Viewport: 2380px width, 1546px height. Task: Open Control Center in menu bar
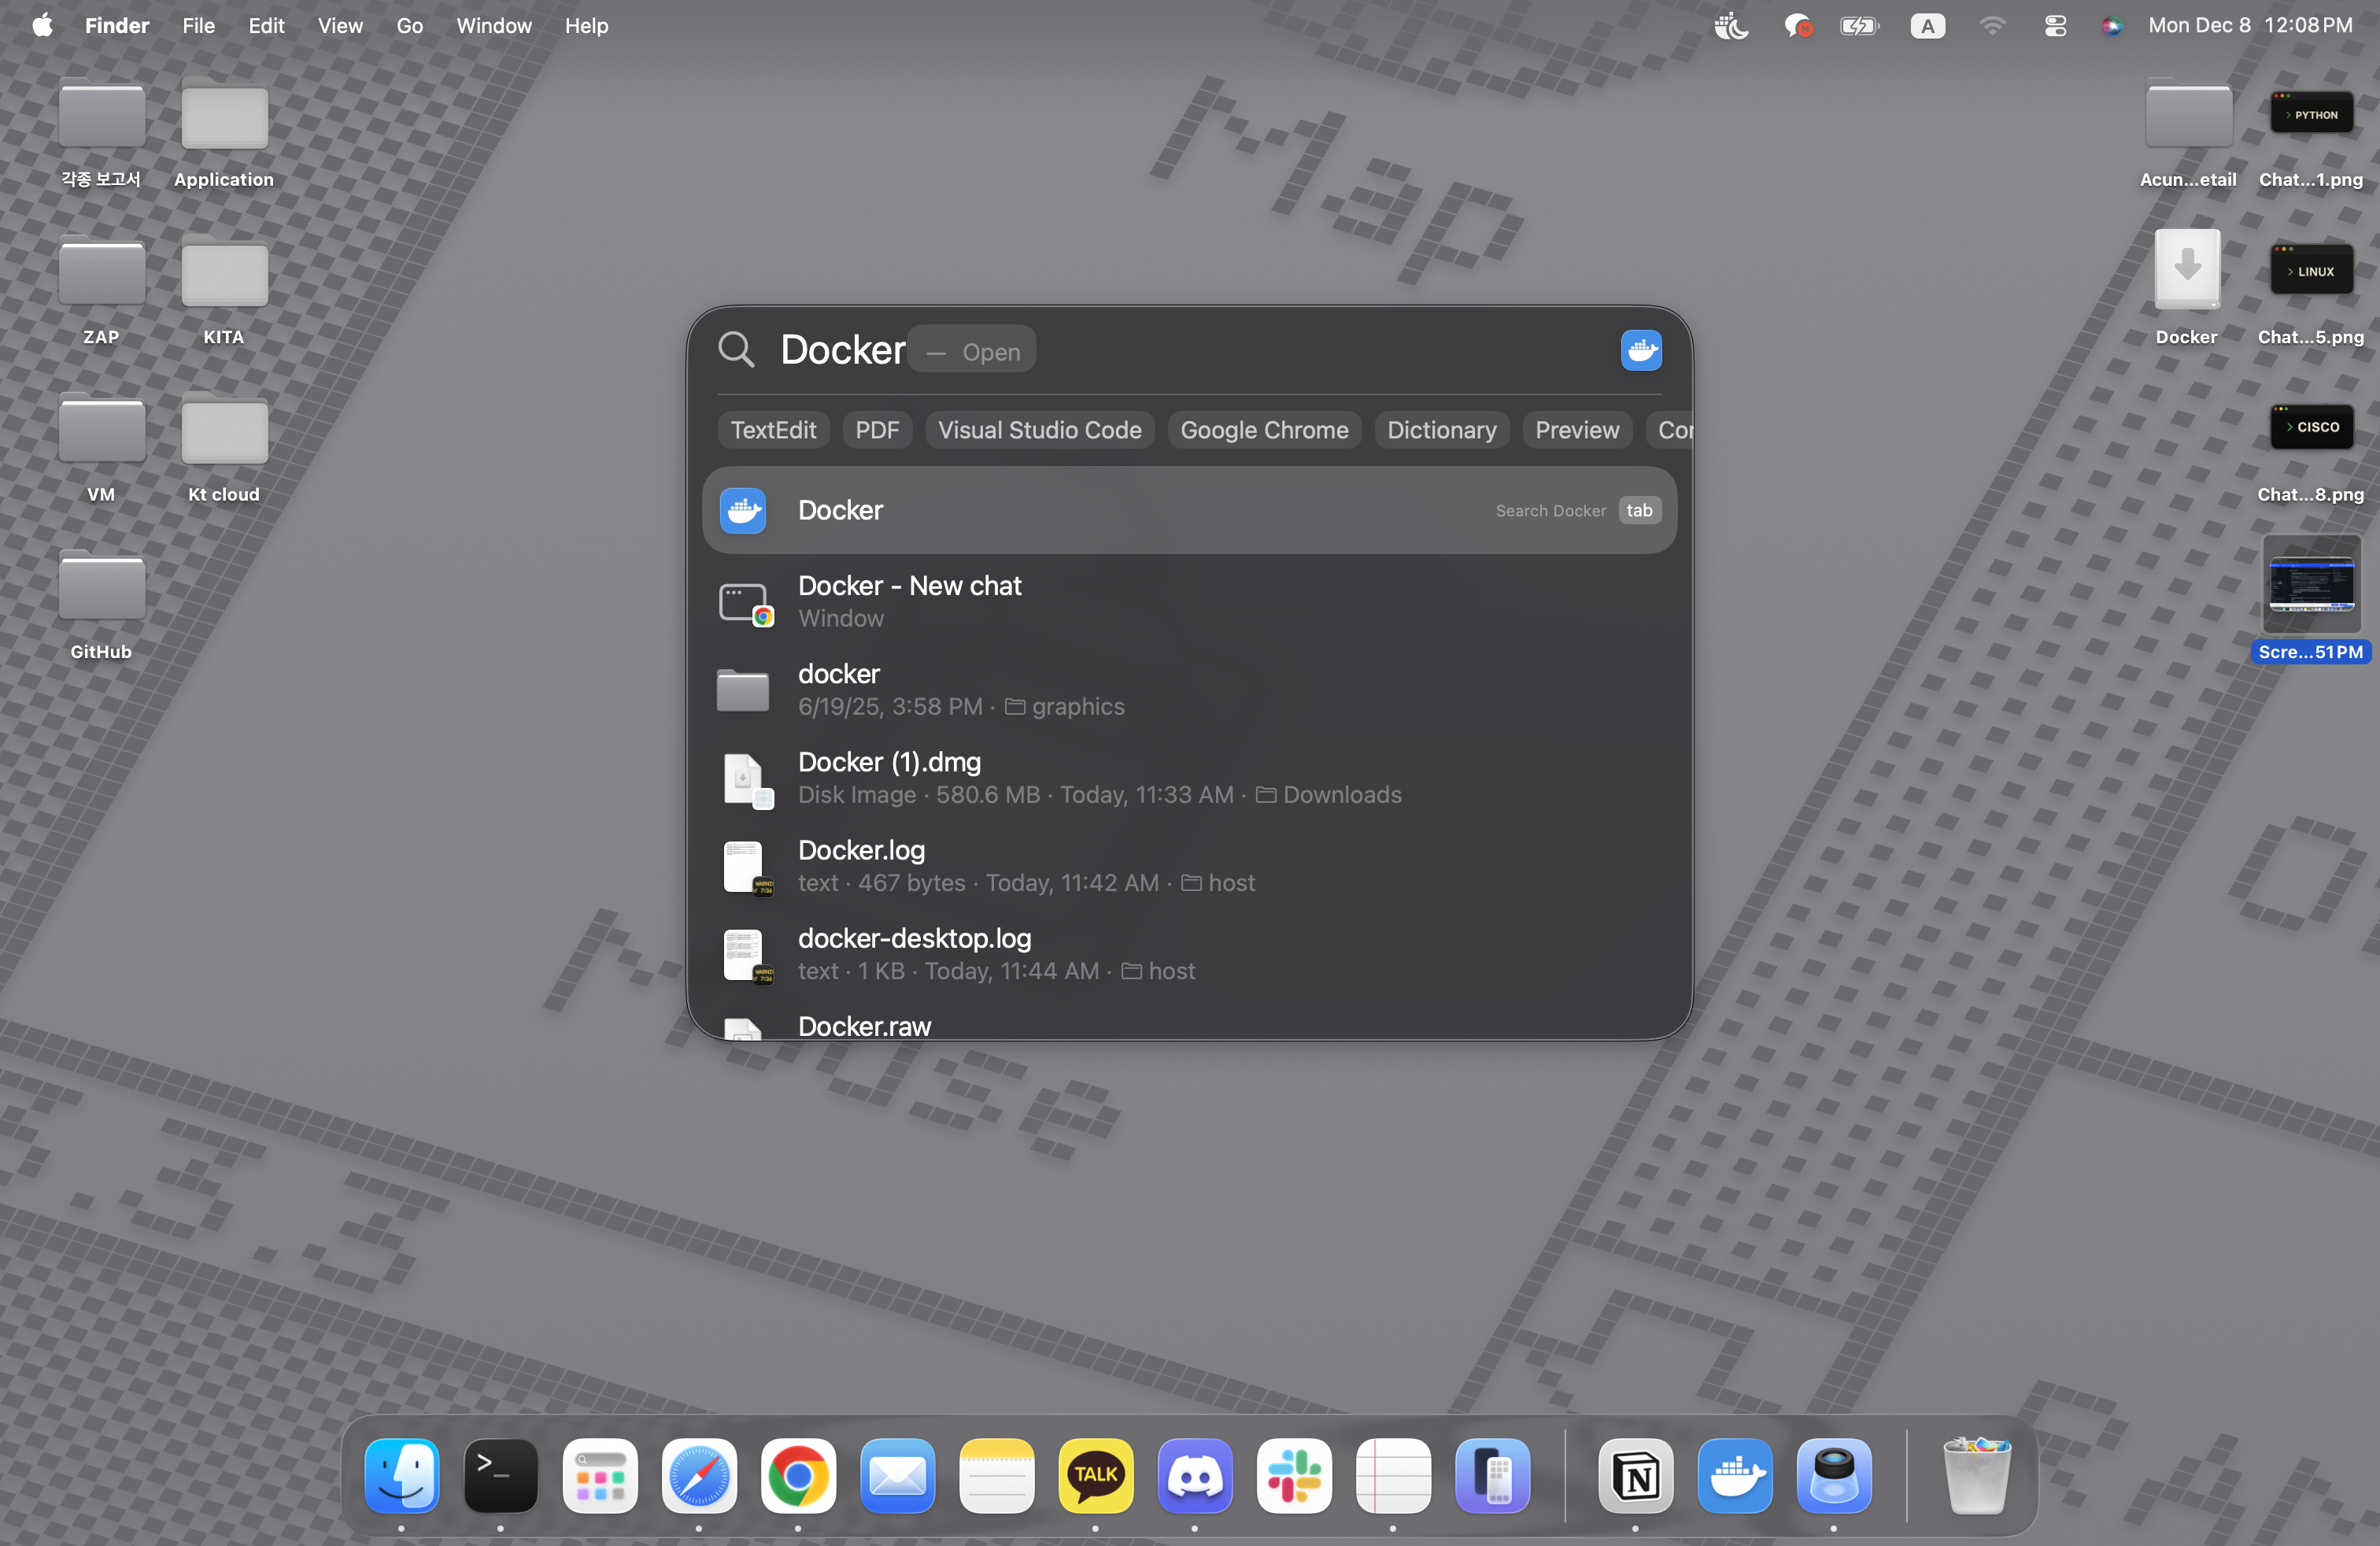[2055, 26]
